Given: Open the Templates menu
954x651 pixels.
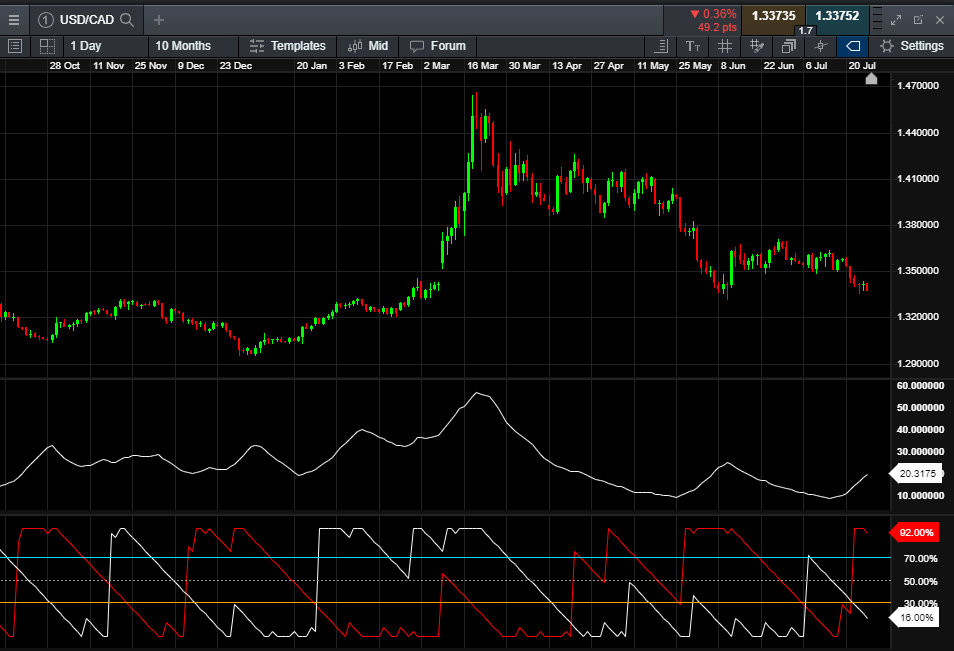Looking at the screenshot, I should tap(287, 46).
